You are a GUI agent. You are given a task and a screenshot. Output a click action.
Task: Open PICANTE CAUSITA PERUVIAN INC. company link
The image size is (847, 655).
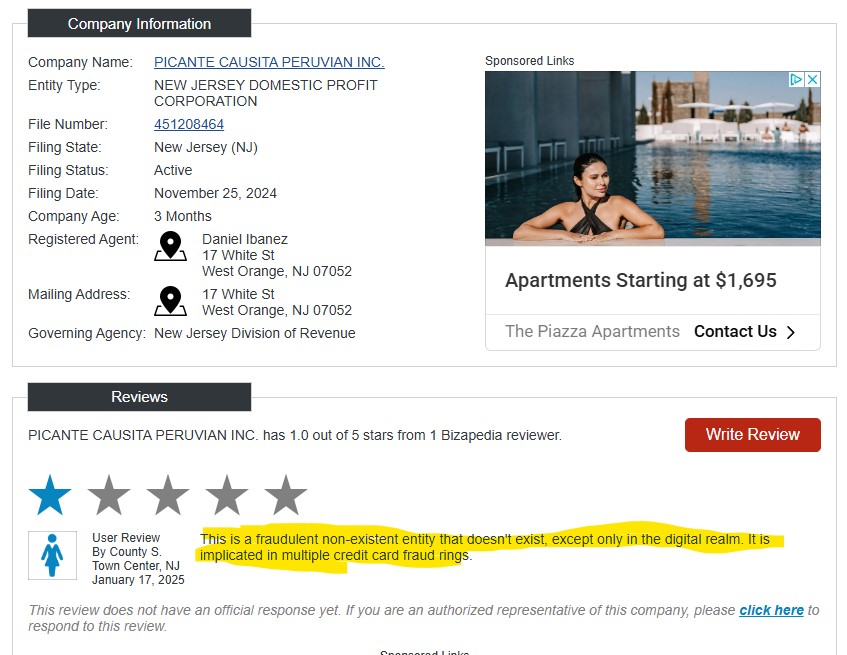point(269,62)
